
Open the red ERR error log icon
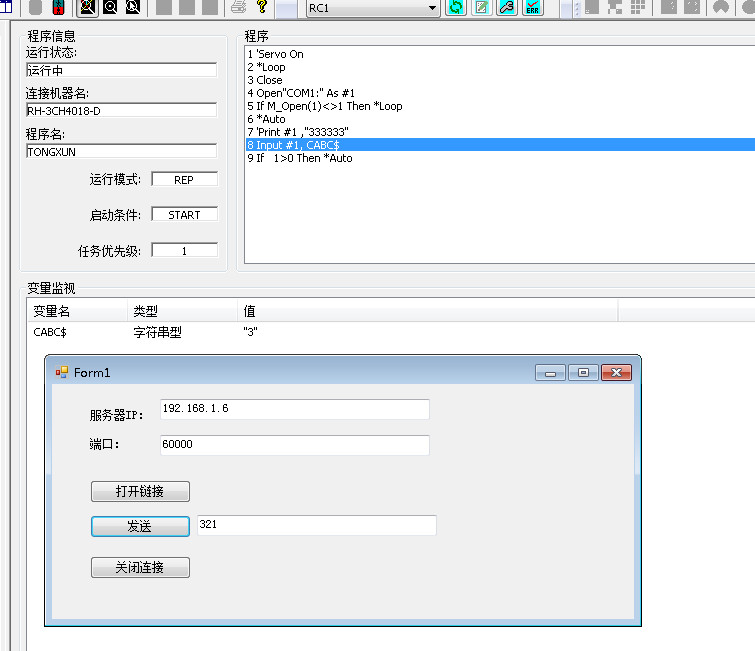(x=533, y=8)
